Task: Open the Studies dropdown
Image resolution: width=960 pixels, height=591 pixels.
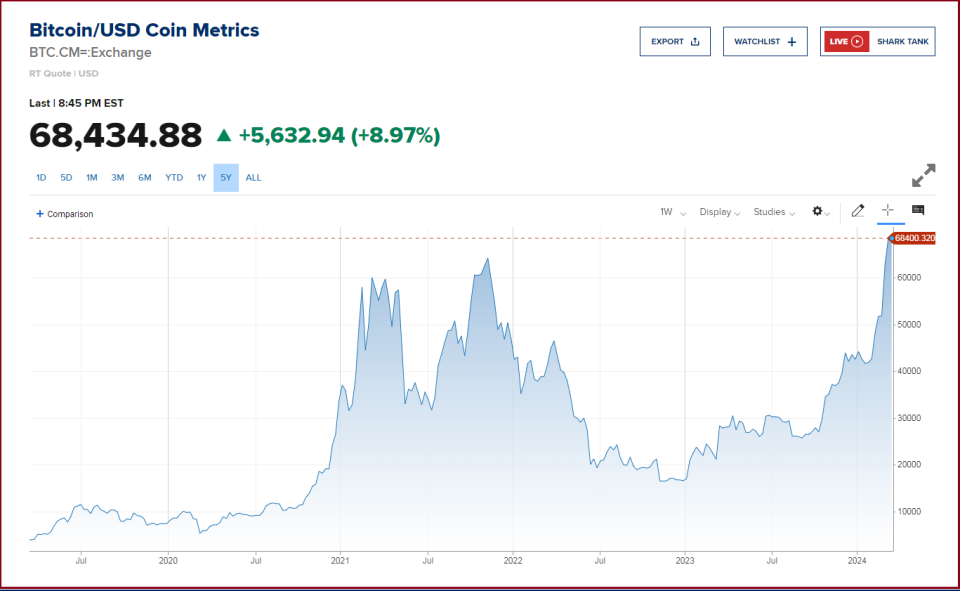Action: (774, 212)
